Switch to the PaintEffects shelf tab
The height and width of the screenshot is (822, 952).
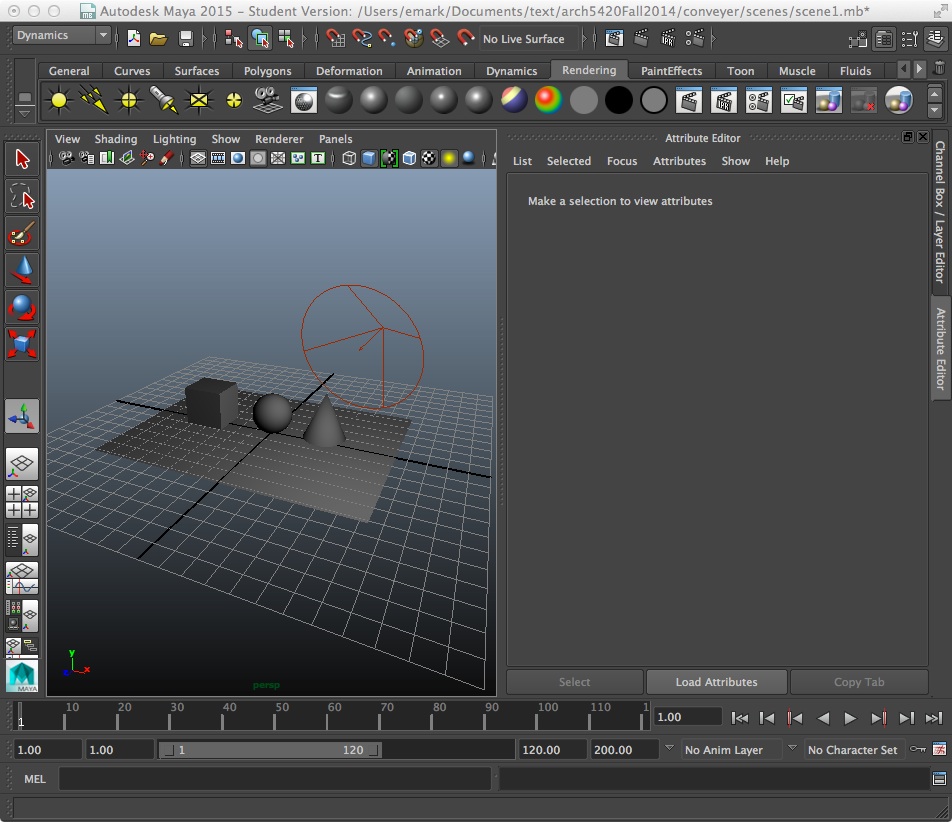(x=672, y=71)
